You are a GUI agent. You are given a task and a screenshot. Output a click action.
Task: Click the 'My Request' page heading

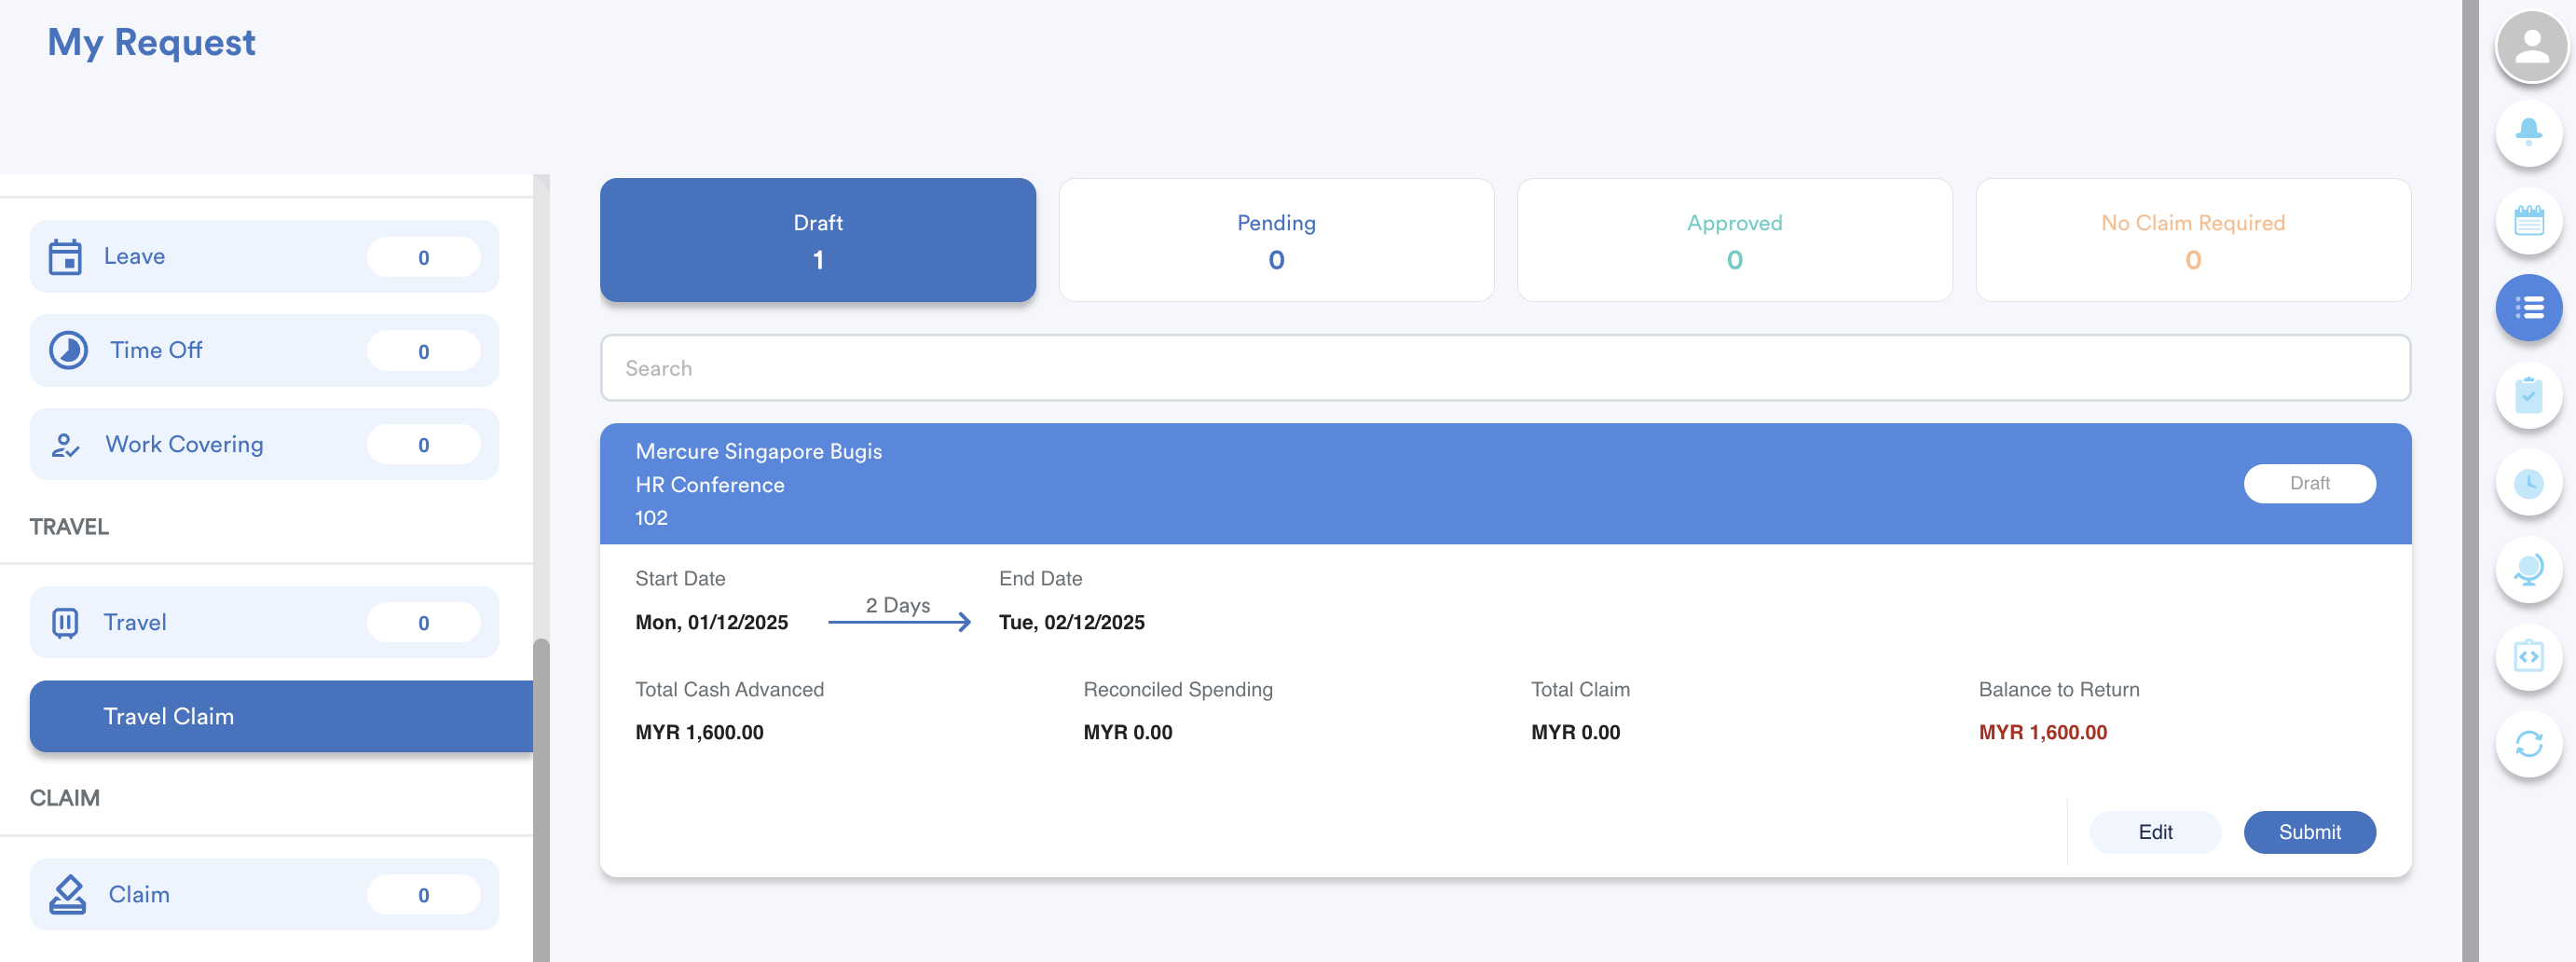tap(151, 42)
